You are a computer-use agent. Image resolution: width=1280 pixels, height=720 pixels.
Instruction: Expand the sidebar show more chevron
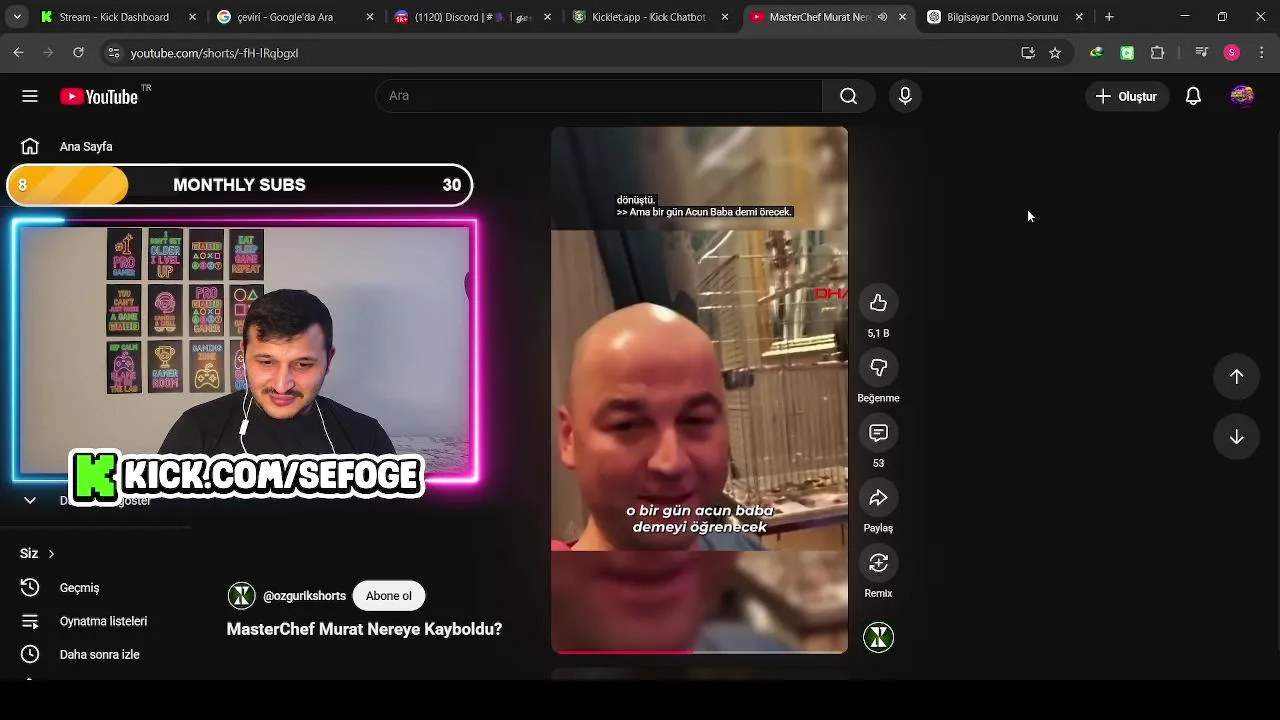tap(30, 500)
